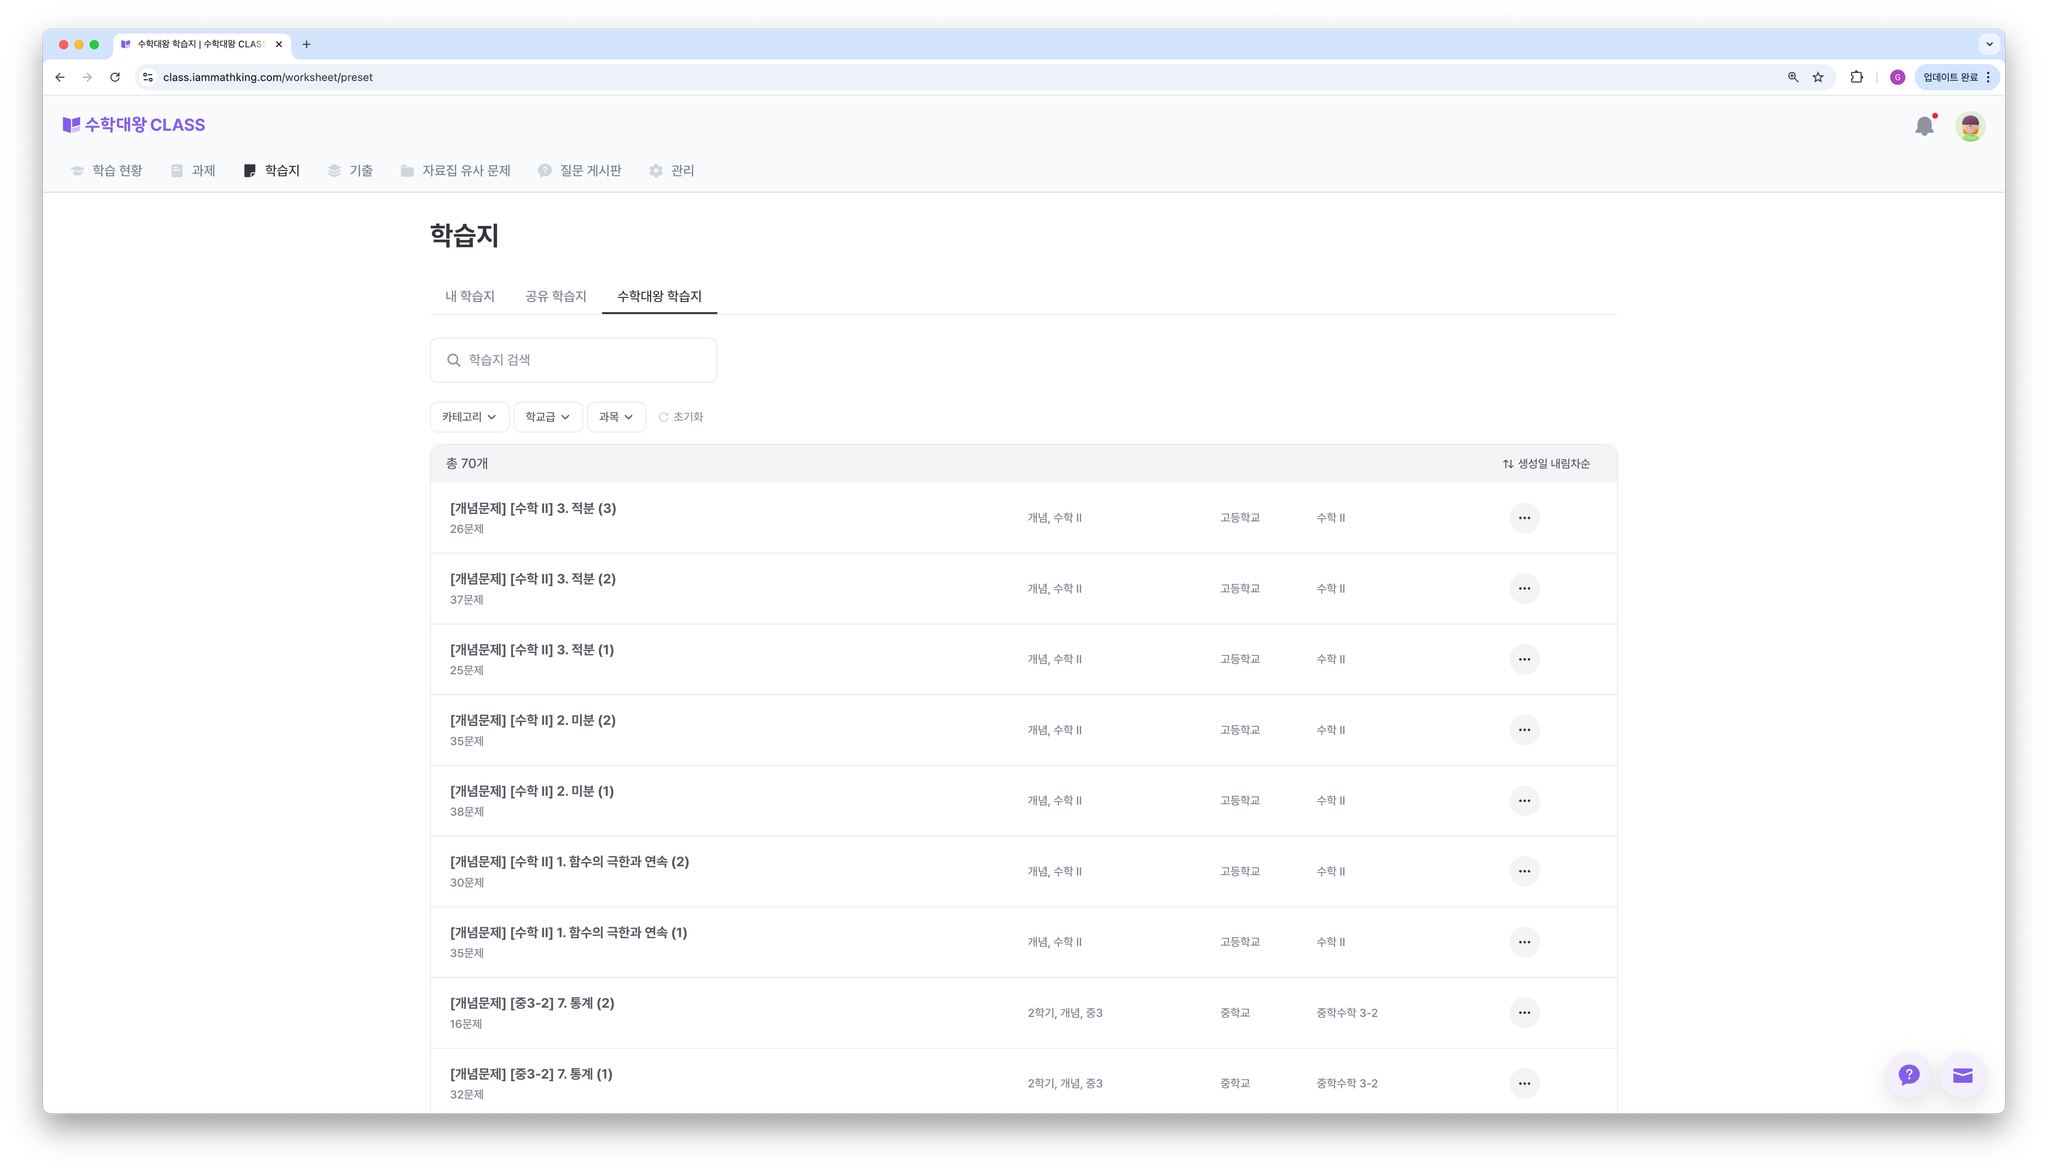Click 업데이트 완료 Chrome update button
This screenshot has width=2048, height=1170.
click(1957, 77)
